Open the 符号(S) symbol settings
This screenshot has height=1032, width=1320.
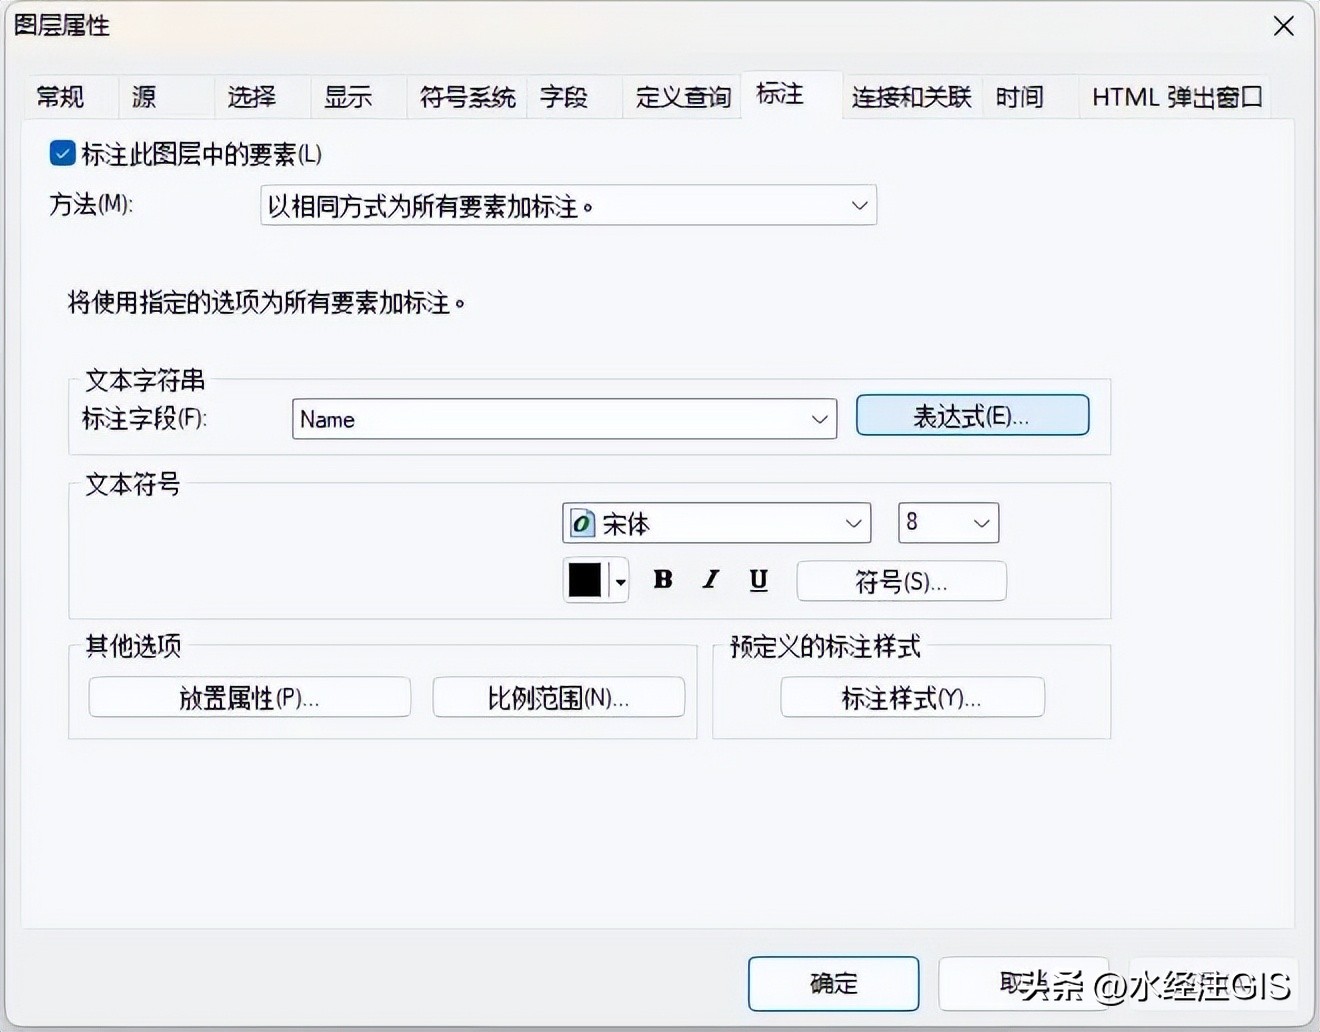[900, 581]
